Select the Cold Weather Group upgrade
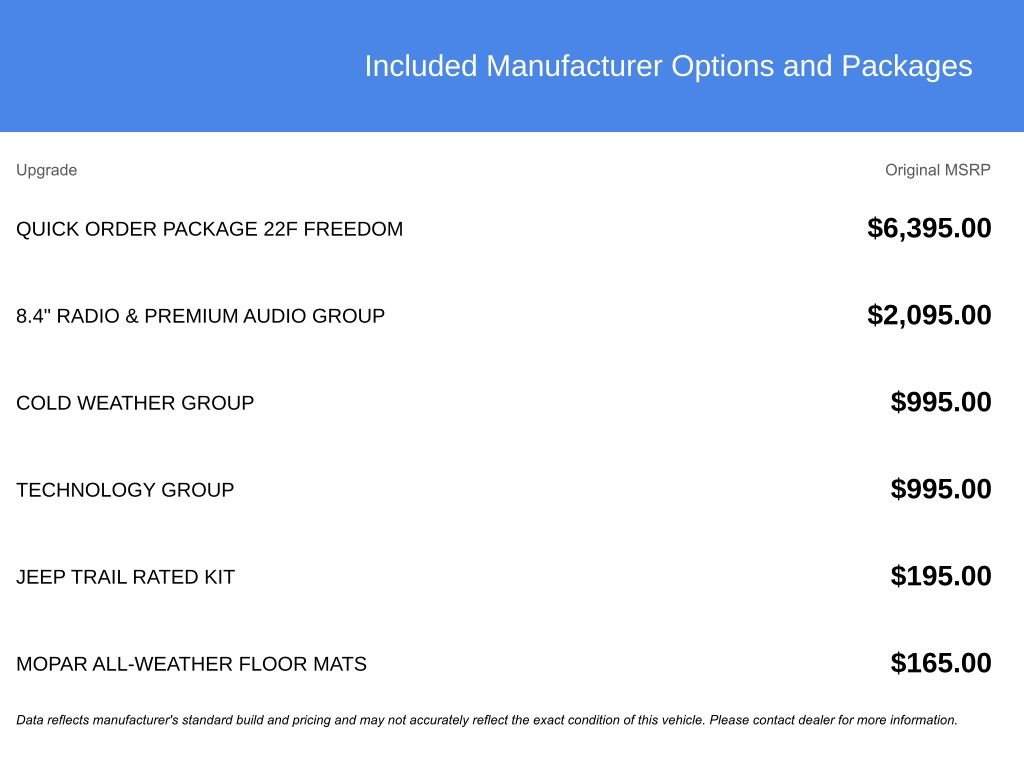1024x768 pixels. (135, 403)
